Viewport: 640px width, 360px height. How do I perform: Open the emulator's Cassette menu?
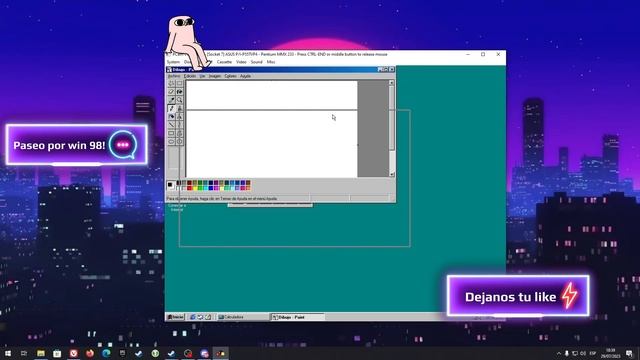pyautogui.click(x=224, y=62)
